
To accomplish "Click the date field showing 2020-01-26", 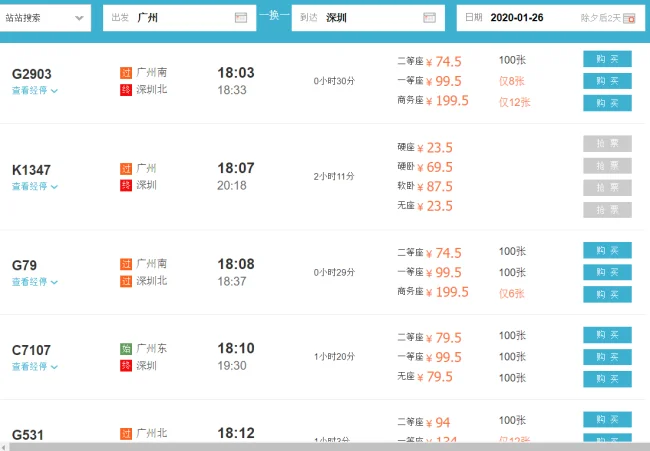I will coord(551,18).
